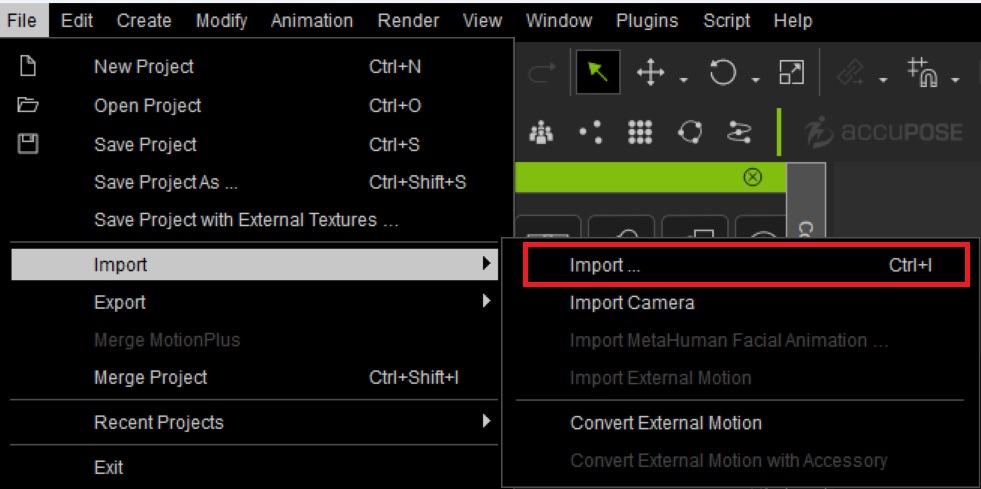Click the crowd people toolbar icon
This screenshot has height=489, width=981.
click(541, 131)
